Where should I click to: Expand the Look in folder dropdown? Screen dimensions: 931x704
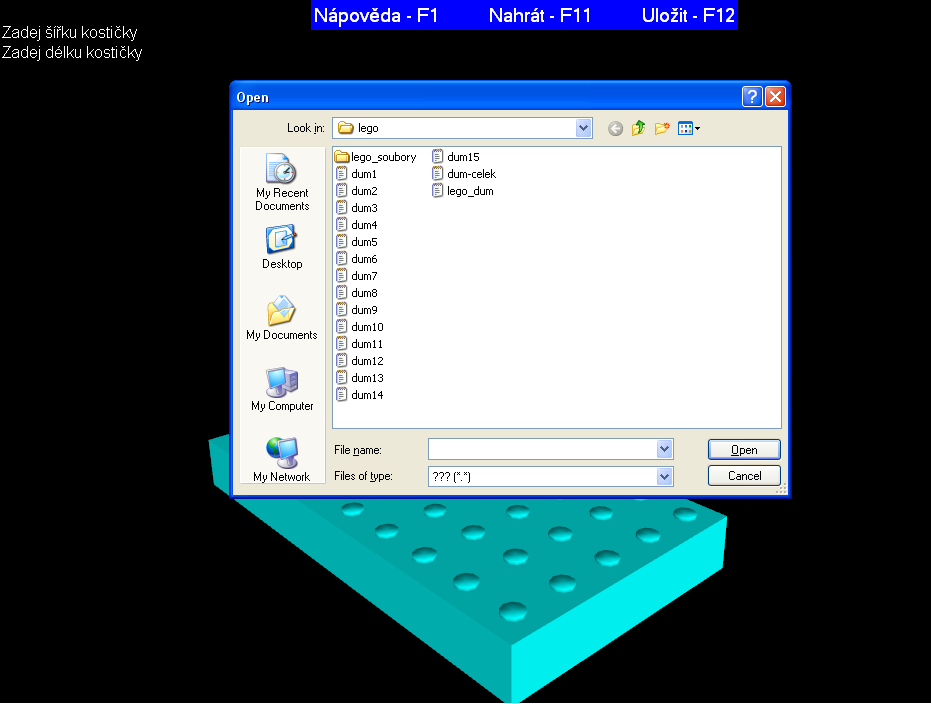[584, 128]
